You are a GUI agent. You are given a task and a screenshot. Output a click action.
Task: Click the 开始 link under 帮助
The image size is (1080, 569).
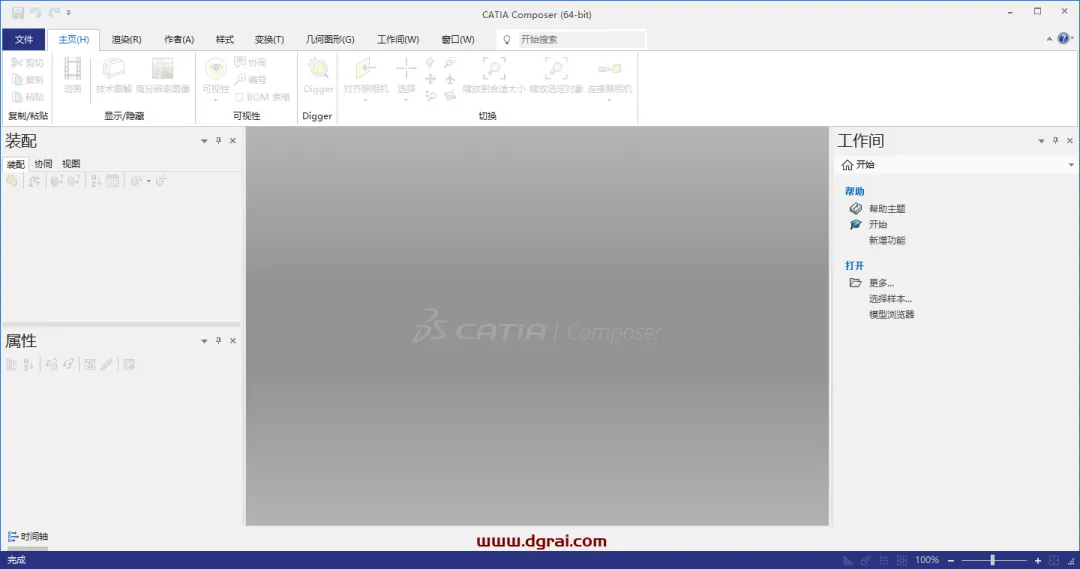[x=878, y=225]
